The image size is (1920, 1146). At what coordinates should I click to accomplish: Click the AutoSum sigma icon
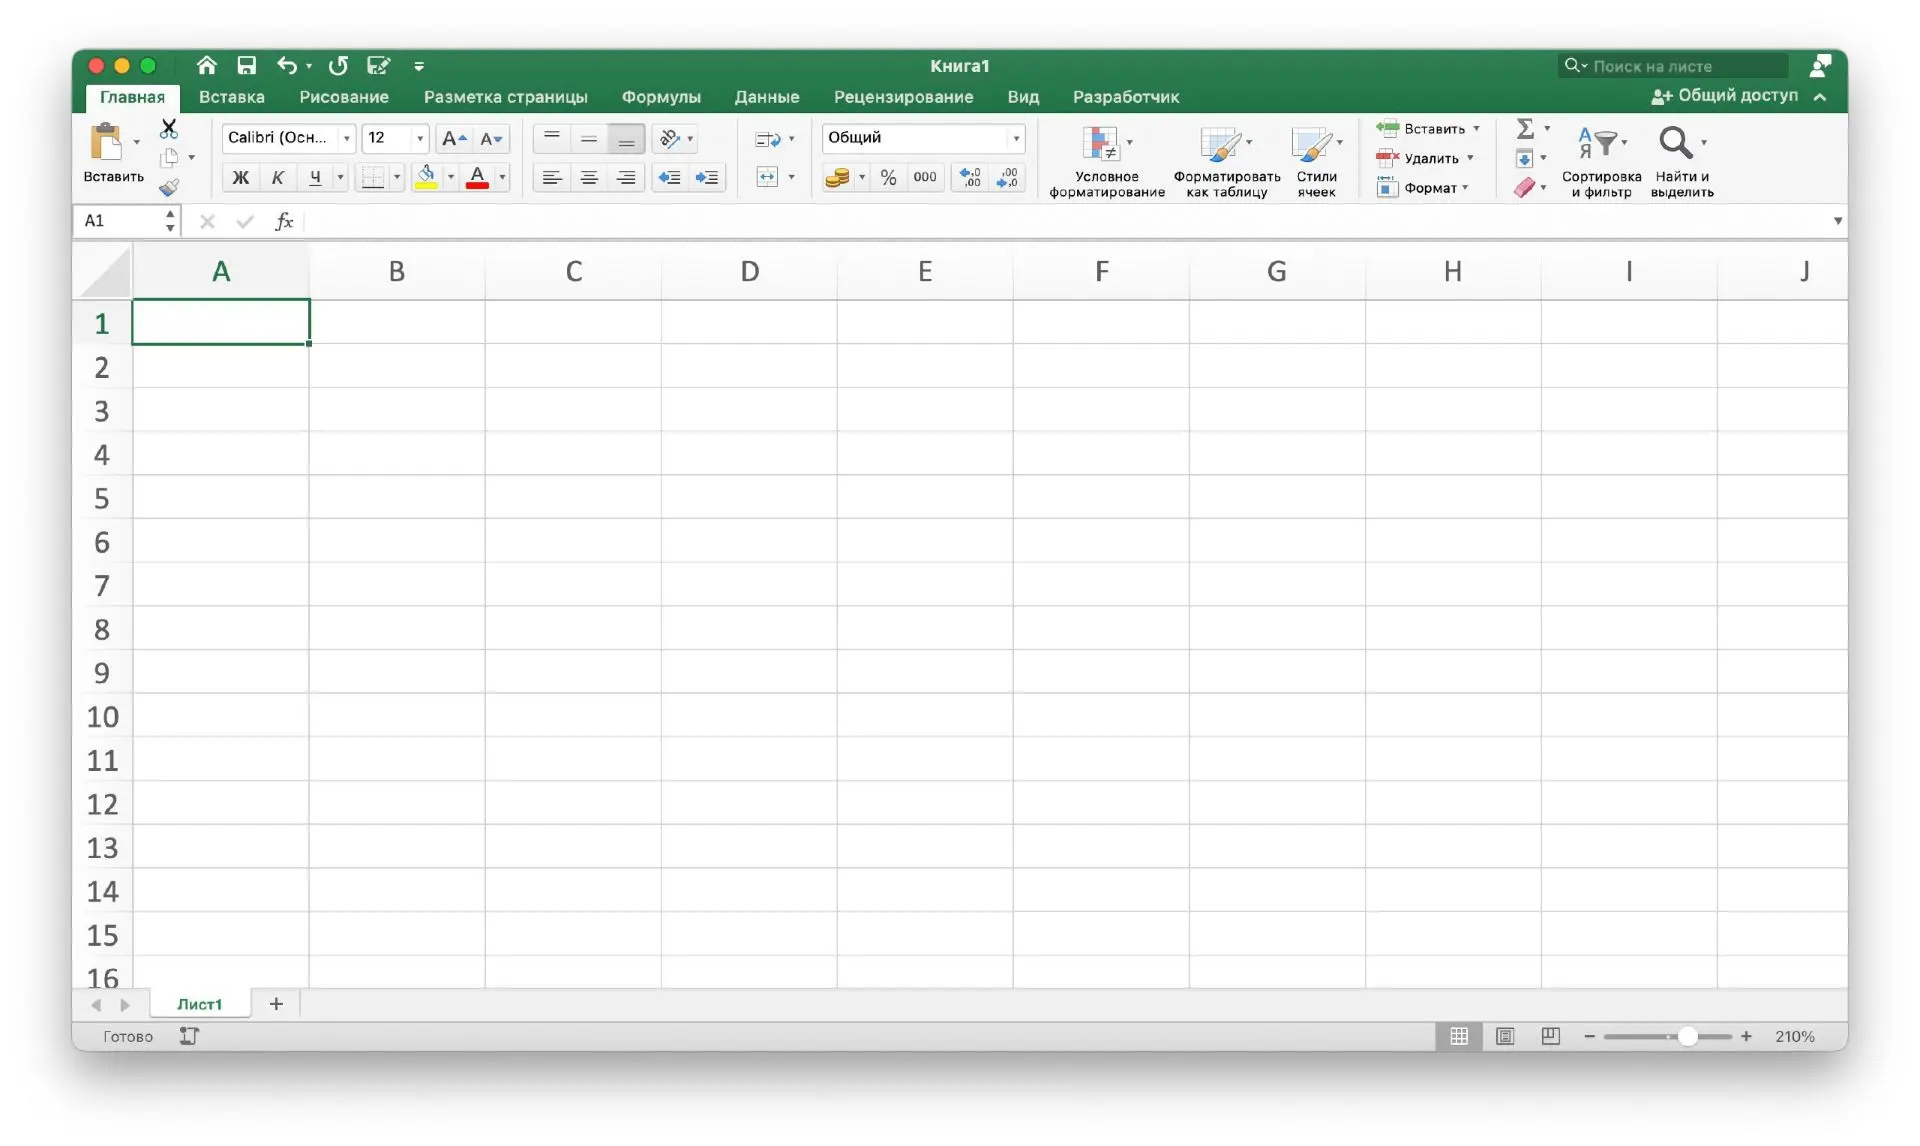[1524, 128]
